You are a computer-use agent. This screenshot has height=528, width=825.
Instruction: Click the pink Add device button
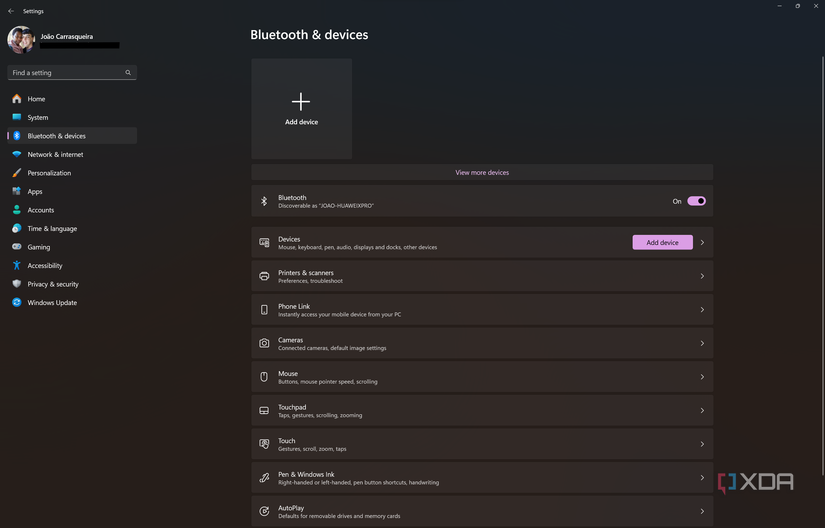click(x=662, y=242)
